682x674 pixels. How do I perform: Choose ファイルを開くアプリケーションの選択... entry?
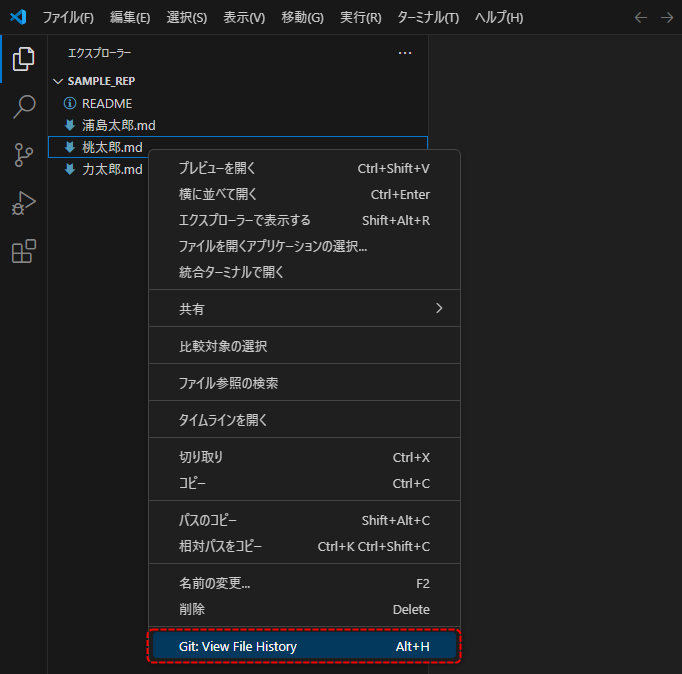click(304, 247)
